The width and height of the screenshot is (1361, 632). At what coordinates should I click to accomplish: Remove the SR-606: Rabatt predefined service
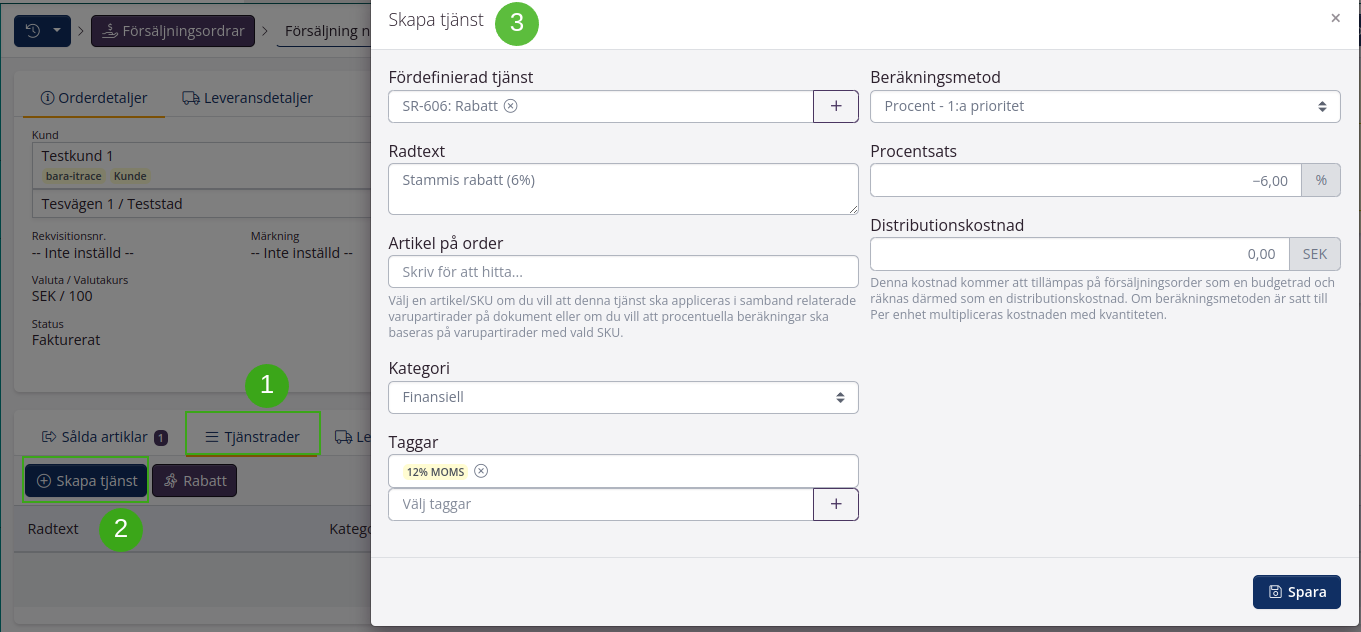pyautogui.click(x=511, y=106)
